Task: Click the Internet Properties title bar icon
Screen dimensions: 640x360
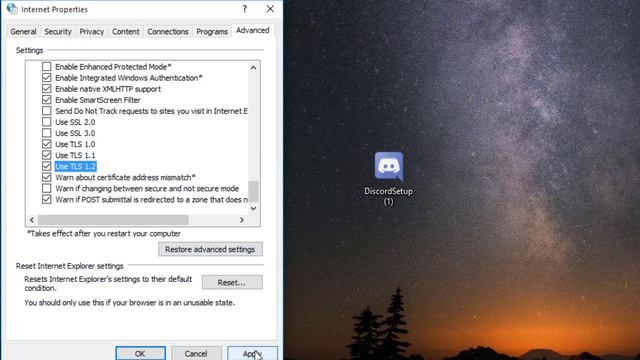Action: [12, 9]
